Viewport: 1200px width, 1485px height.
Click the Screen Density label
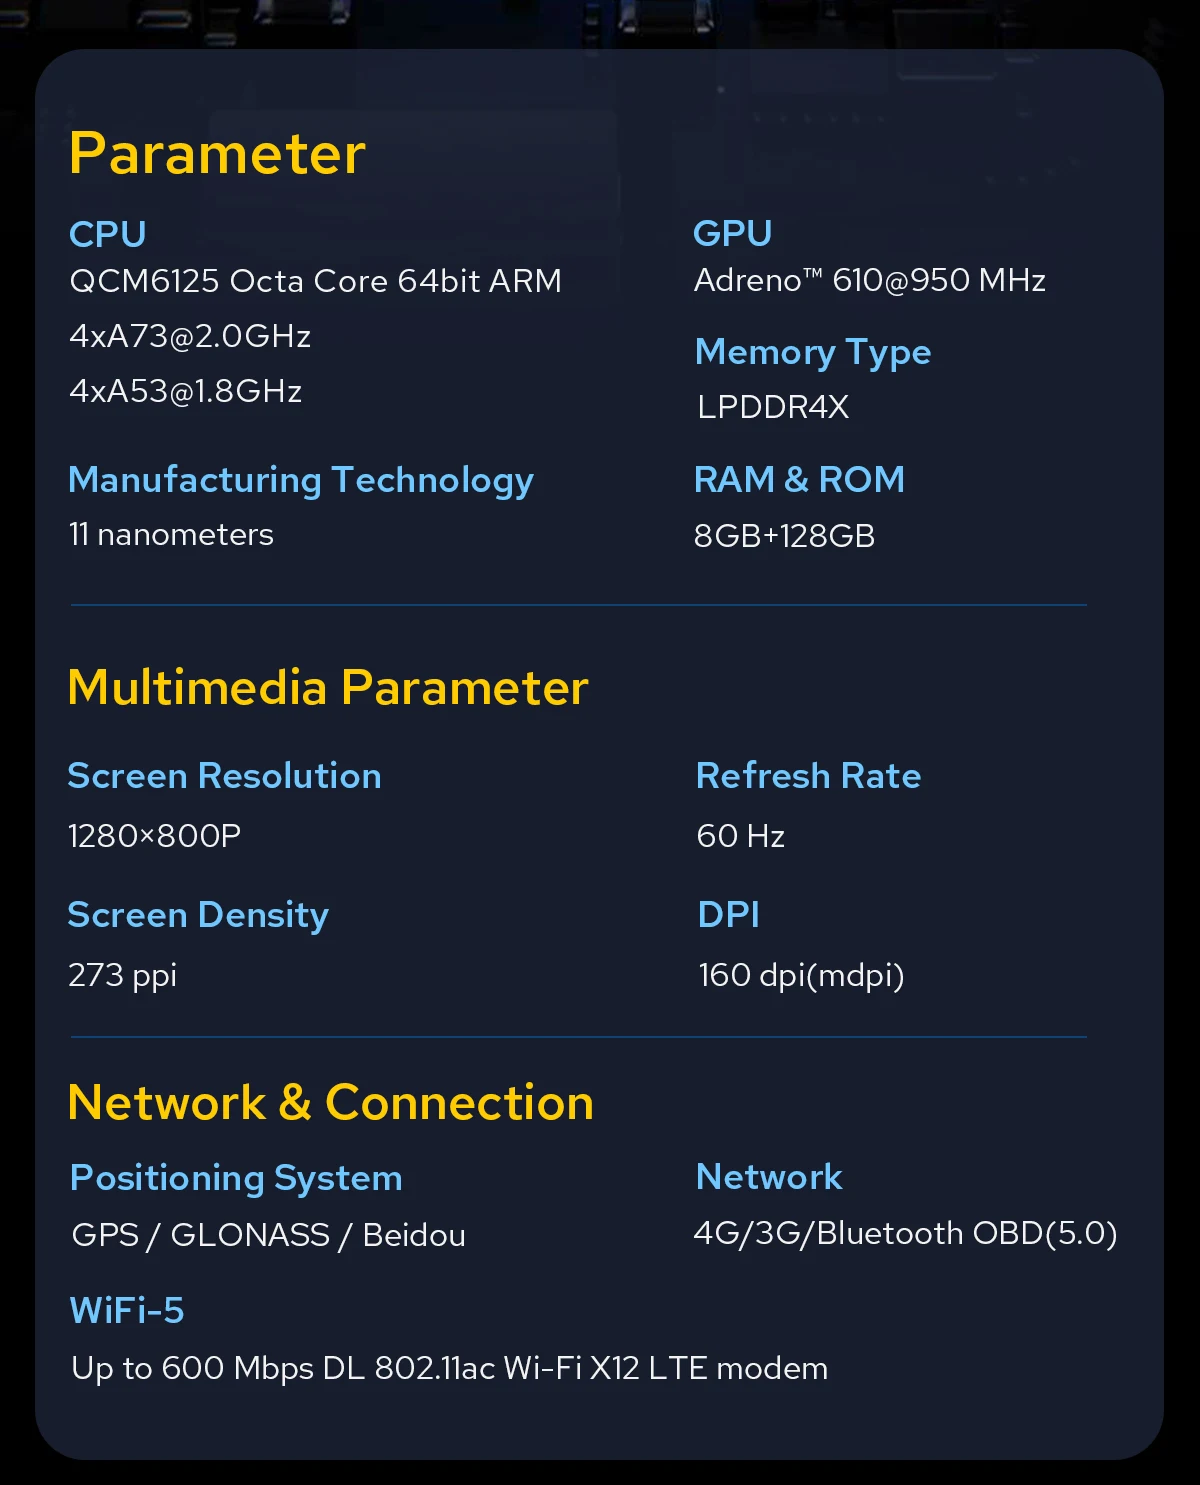tap(198, 915)
